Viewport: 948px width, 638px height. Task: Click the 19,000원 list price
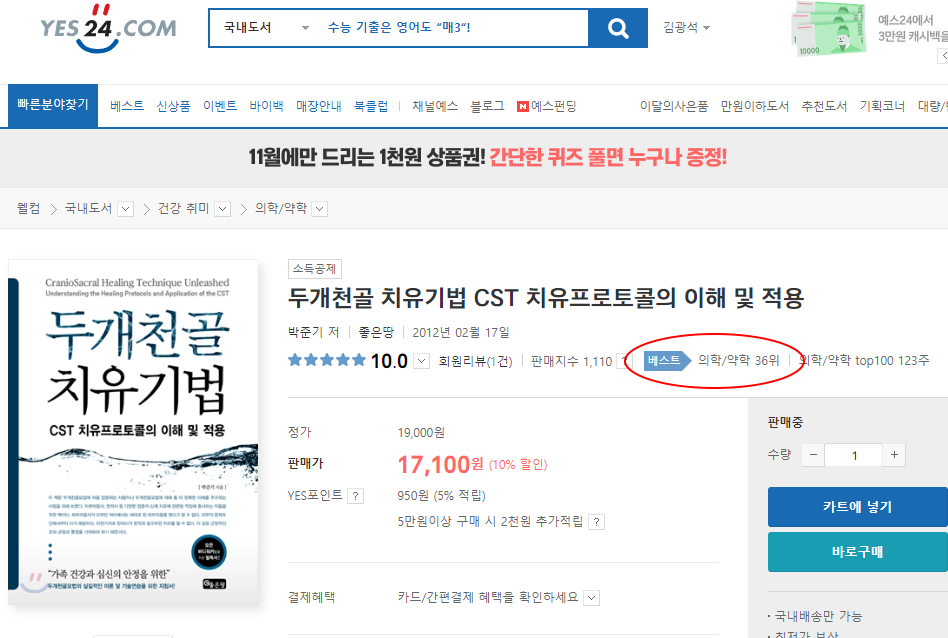[x=421, y=433]
